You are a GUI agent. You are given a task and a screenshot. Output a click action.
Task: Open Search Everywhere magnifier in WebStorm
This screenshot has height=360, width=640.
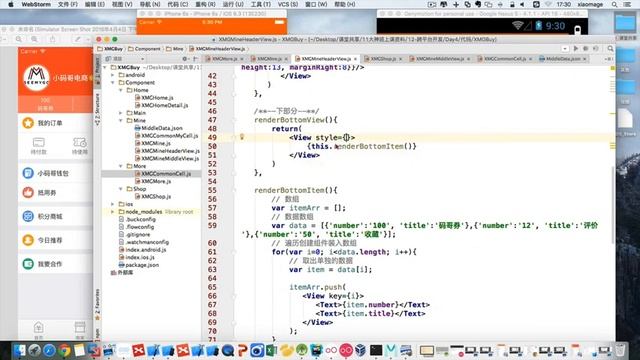coord(610,49)
